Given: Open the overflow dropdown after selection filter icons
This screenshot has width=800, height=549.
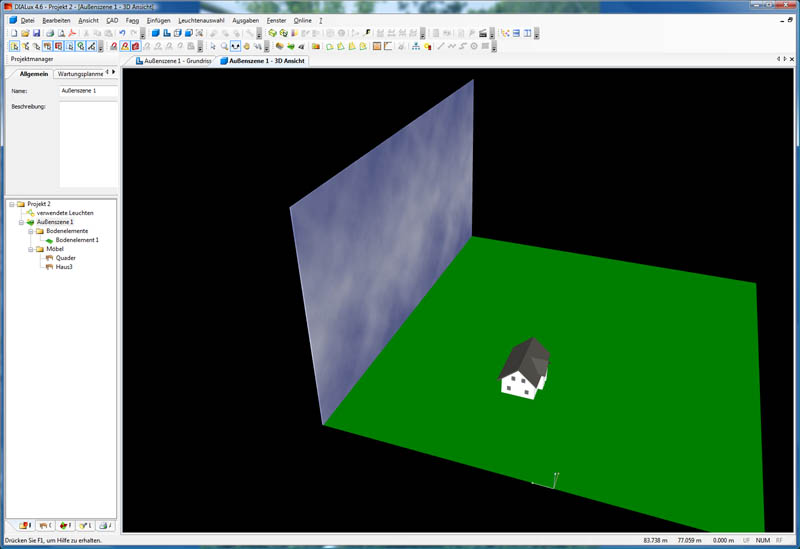Looking at the screenshot, I should click(101, 47).
